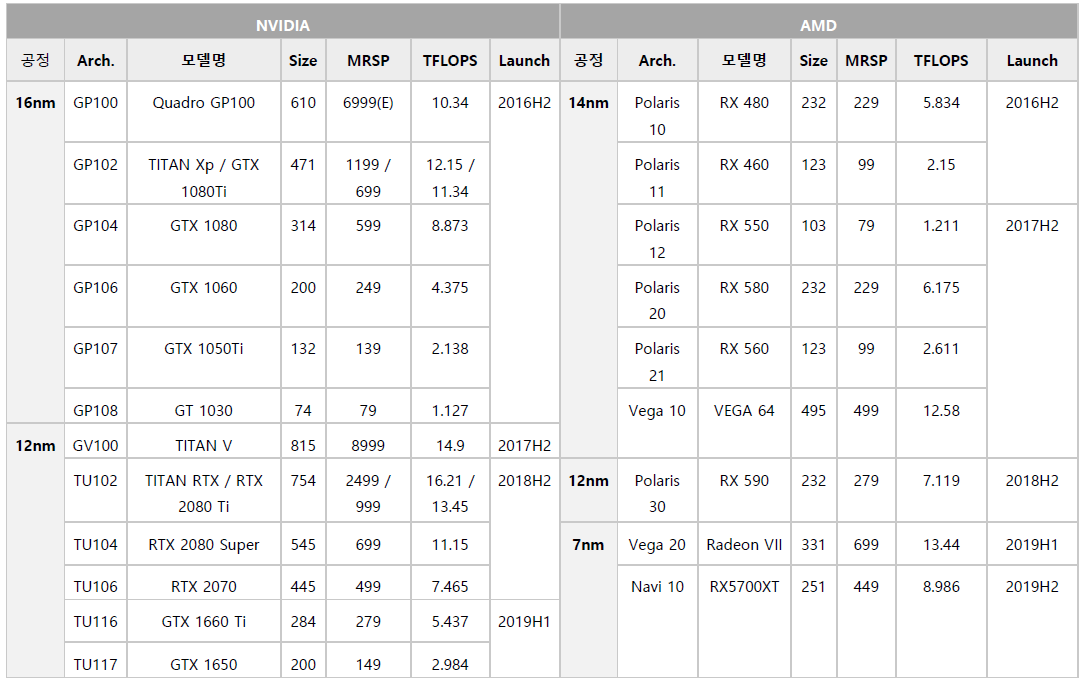Select the Polaris 12 architecture cell

657,234
